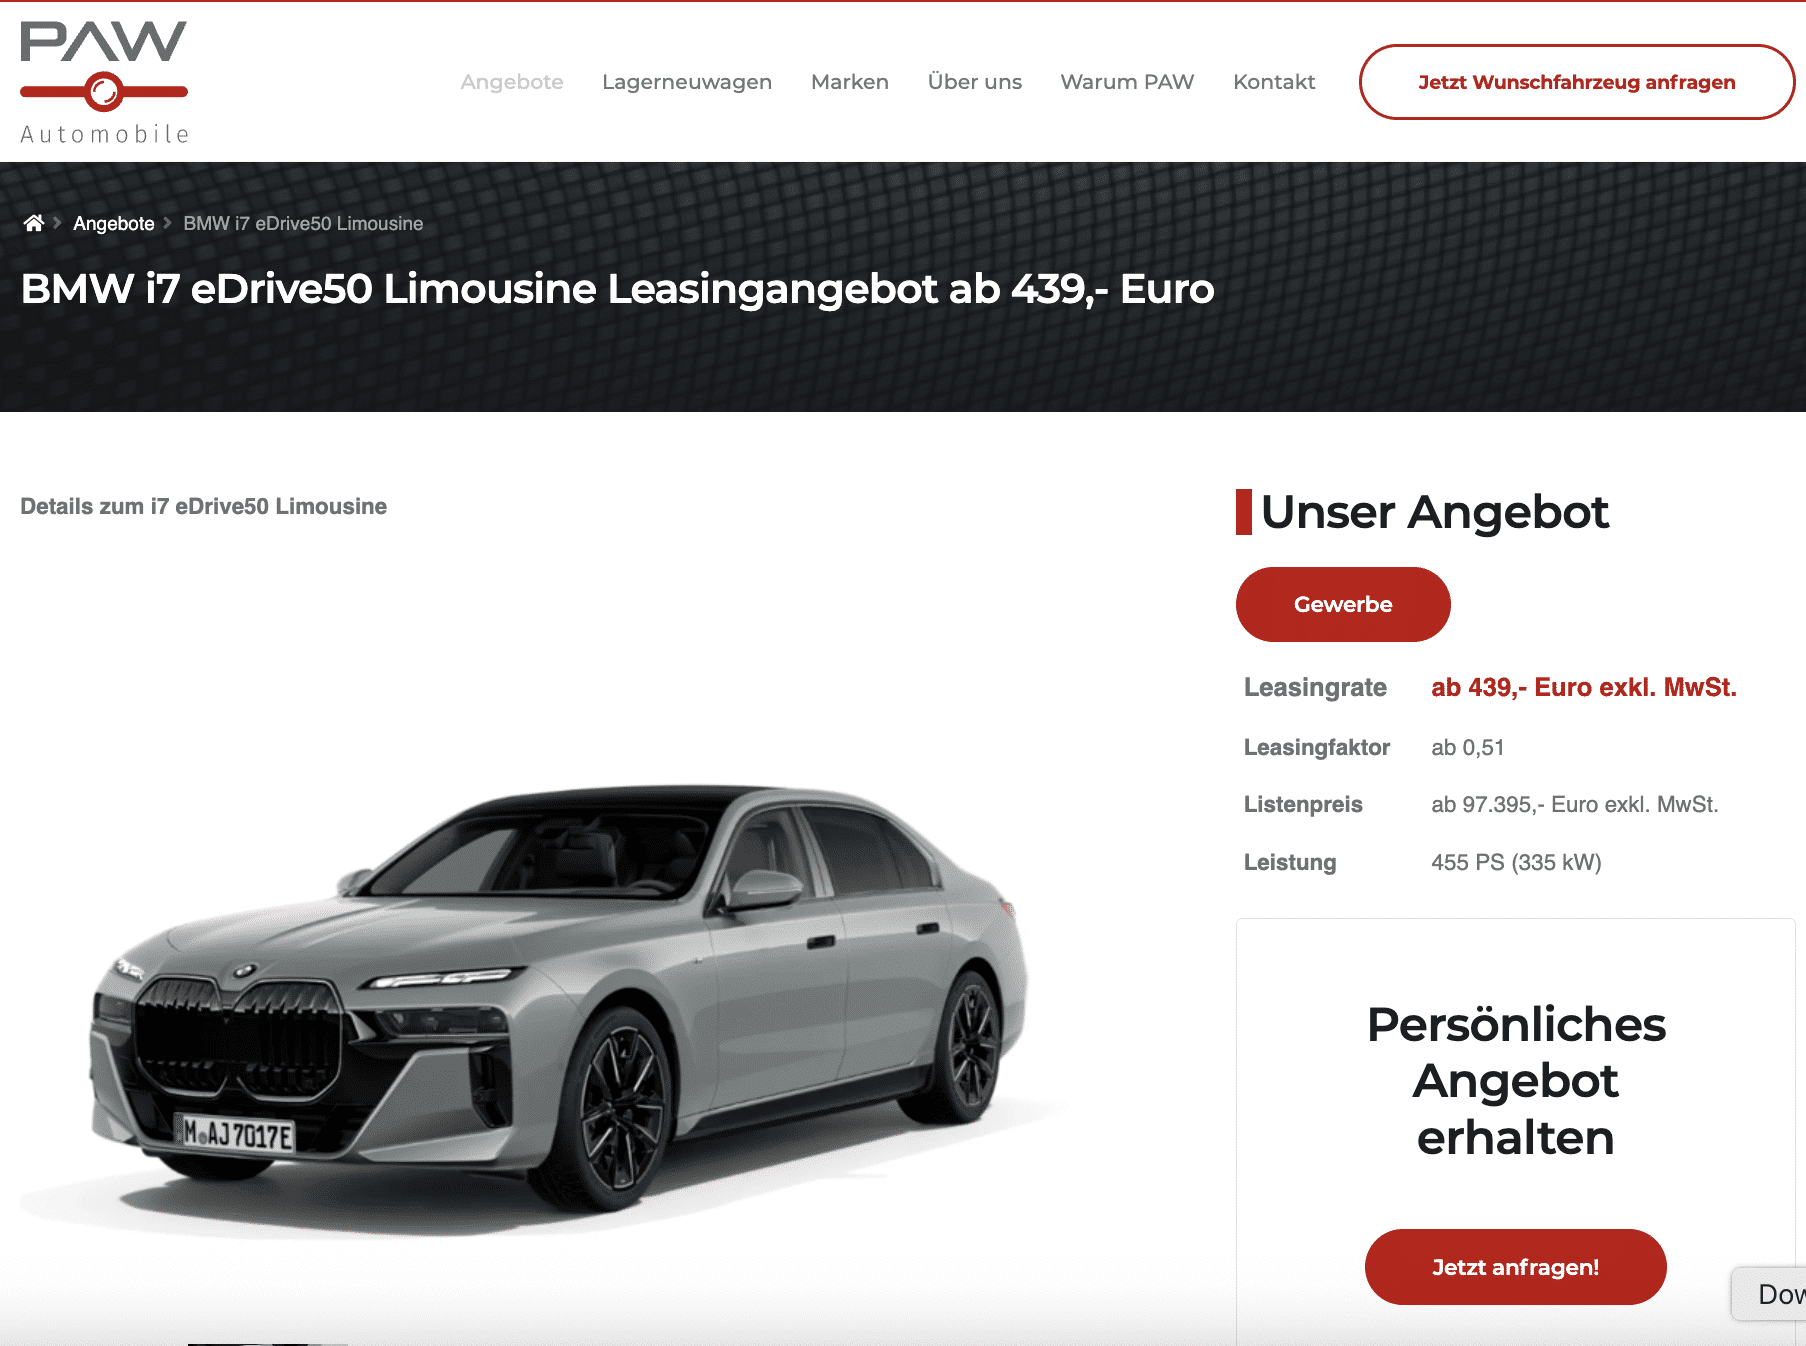Select Über uns in the navigation
The height and width of the screenshot is (1346, 1806).
click(975, 82)
